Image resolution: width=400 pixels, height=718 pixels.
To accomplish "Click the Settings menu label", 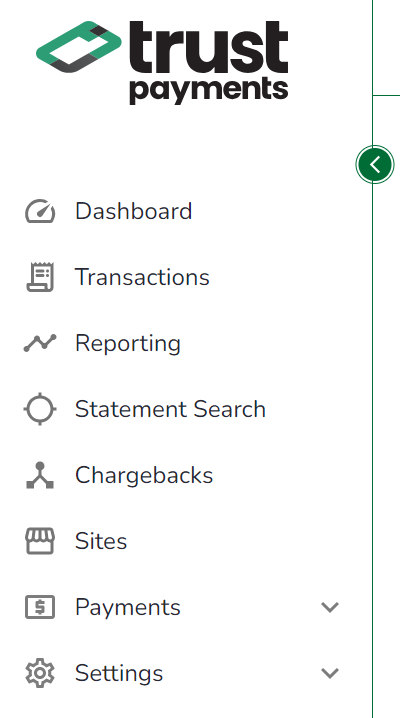I will click(119, 673).
